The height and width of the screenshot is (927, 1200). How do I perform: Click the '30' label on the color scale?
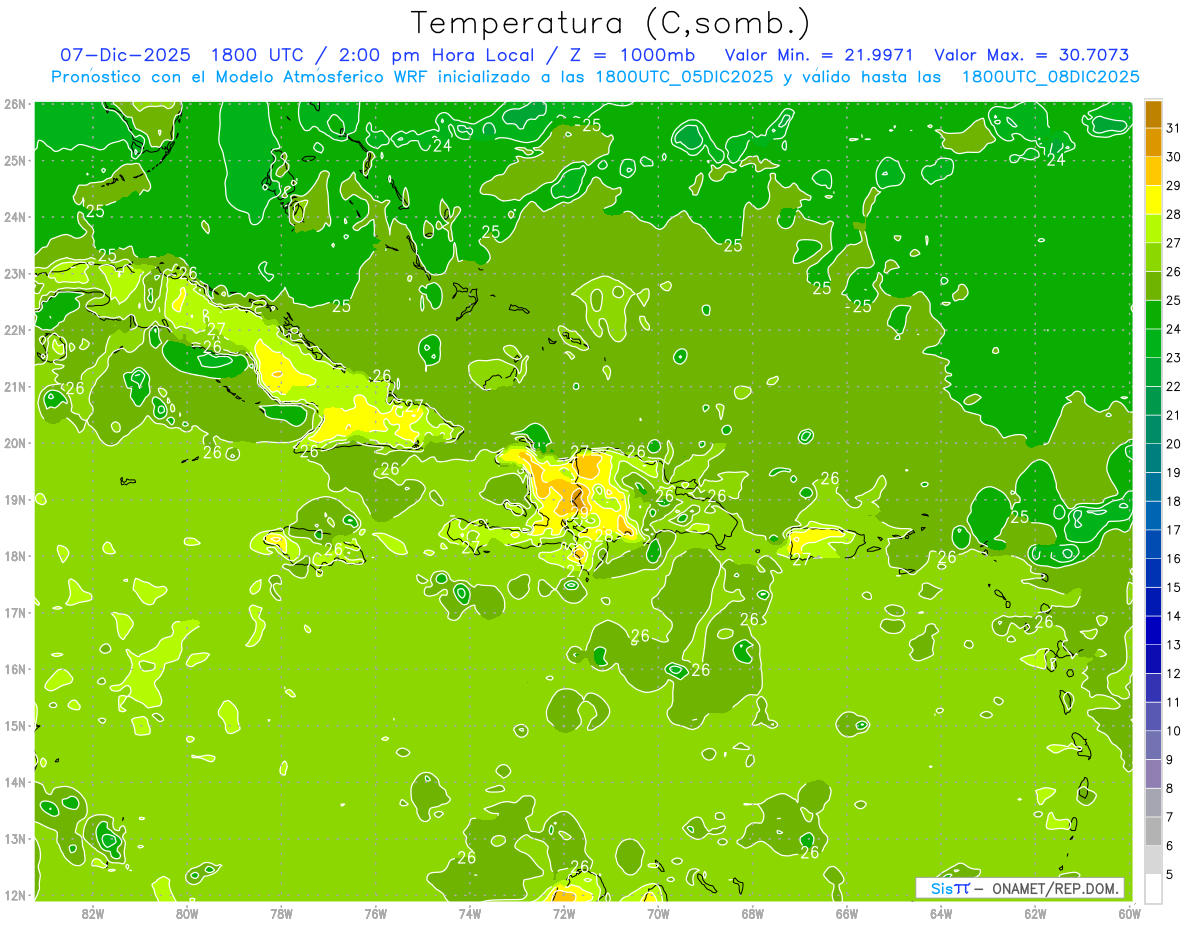click(x=1174, y=156)
